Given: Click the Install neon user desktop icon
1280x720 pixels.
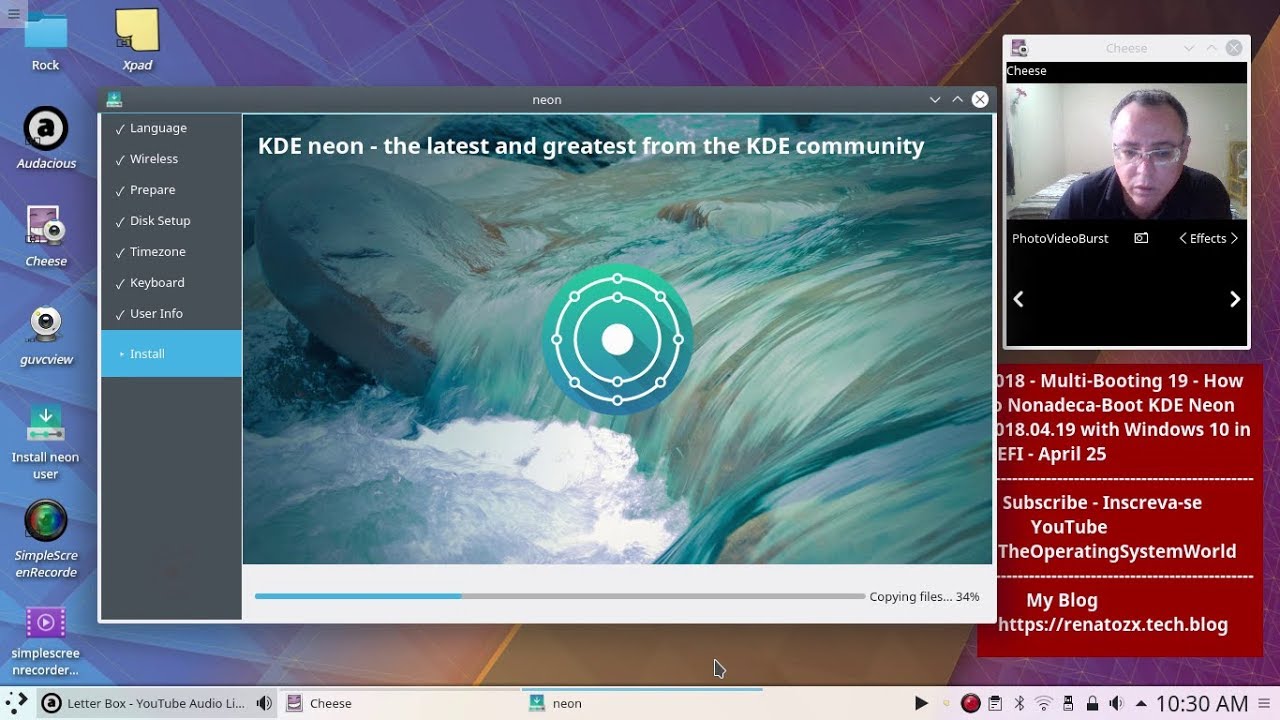Looking at the screenshot, I should 45,442.
